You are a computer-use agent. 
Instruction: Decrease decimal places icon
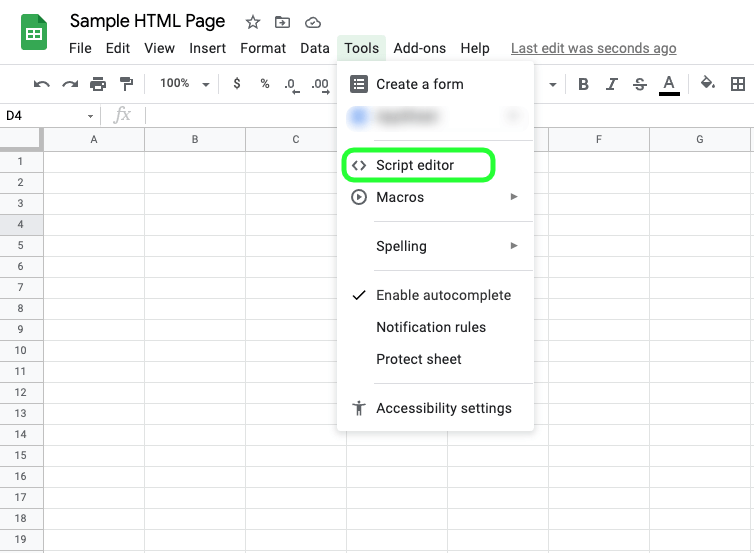[291, 85]
